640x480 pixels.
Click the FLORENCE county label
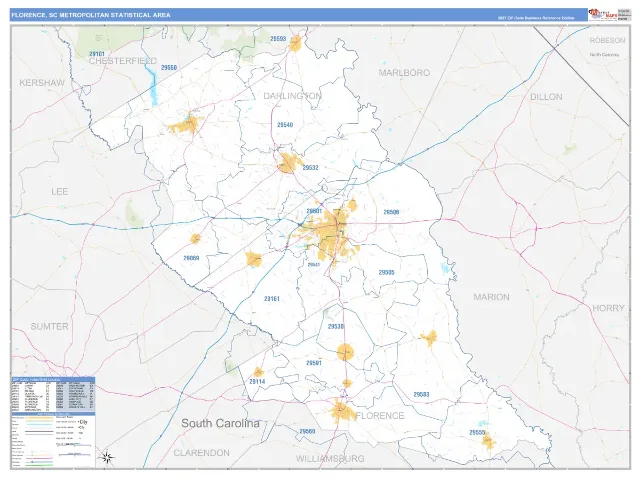point(380,416)
